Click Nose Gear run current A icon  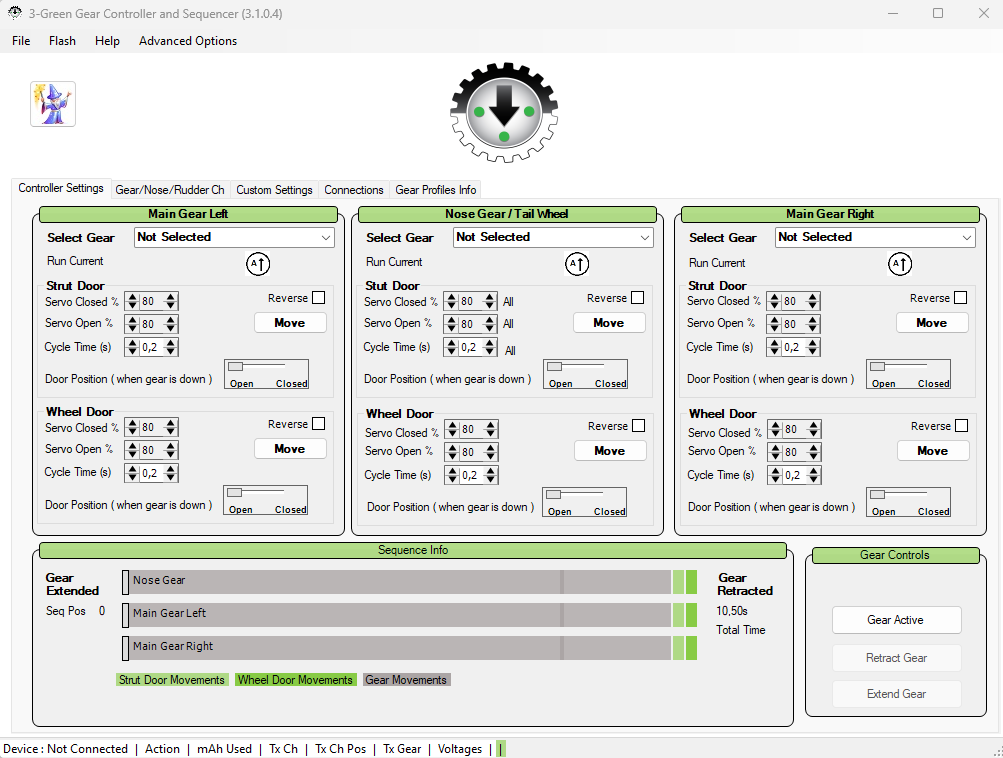pyautogui.click(x=577, y=264)
